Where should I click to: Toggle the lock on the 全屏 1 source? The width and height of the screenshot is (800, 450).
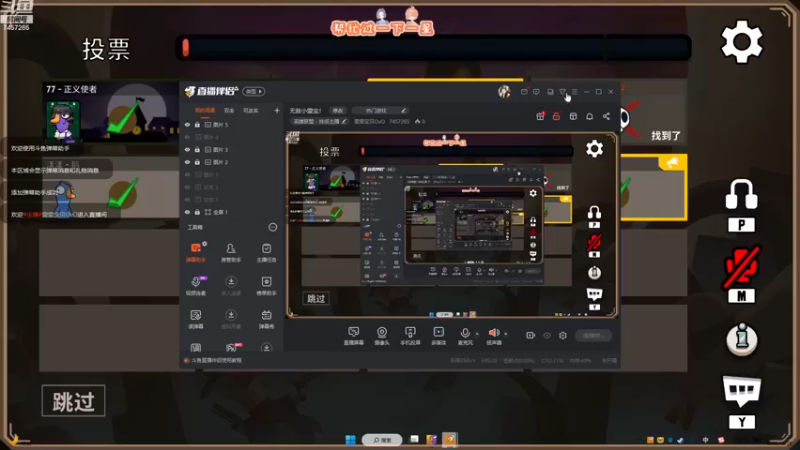coord(197,212)
